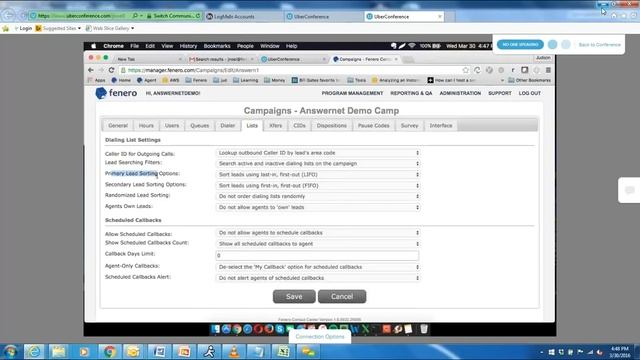640x360 pixels.
Task: Open Excel from the Windows taskbar
Action: click(x=284, y=351)
